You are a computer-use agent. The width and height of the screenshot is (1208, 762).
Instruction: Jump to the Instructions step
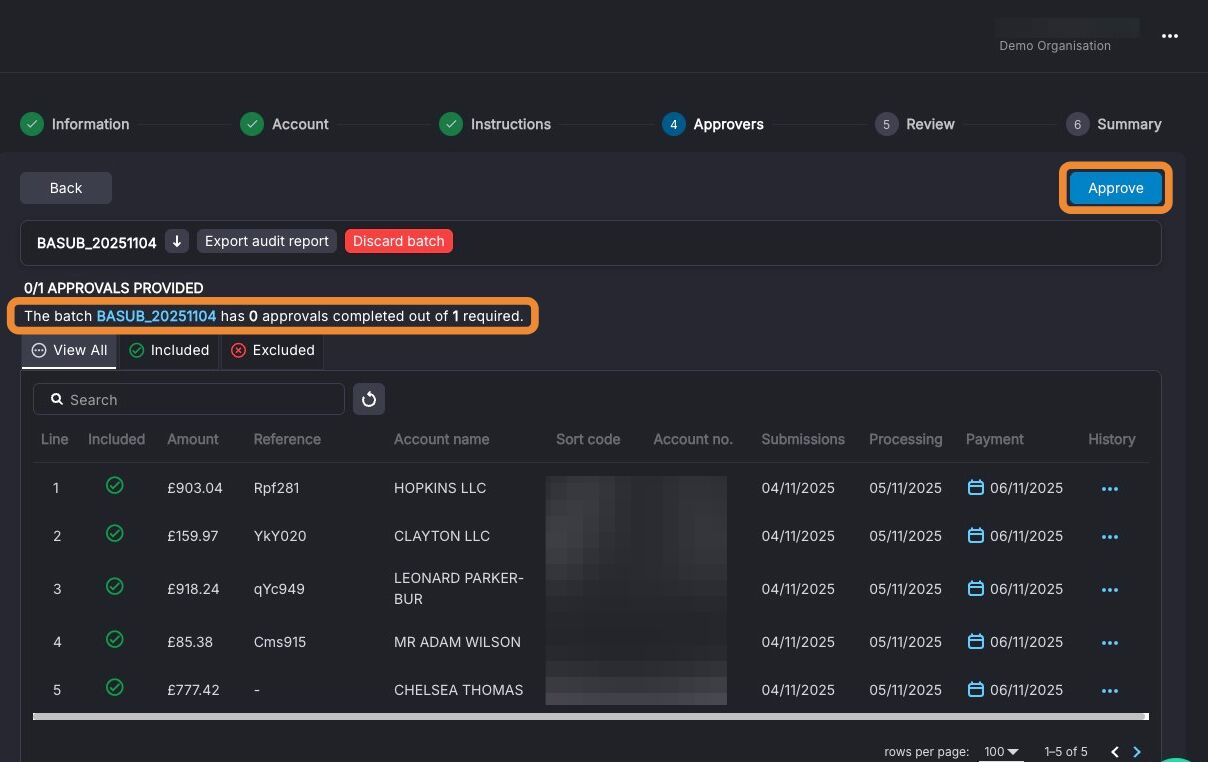point(495,124)
